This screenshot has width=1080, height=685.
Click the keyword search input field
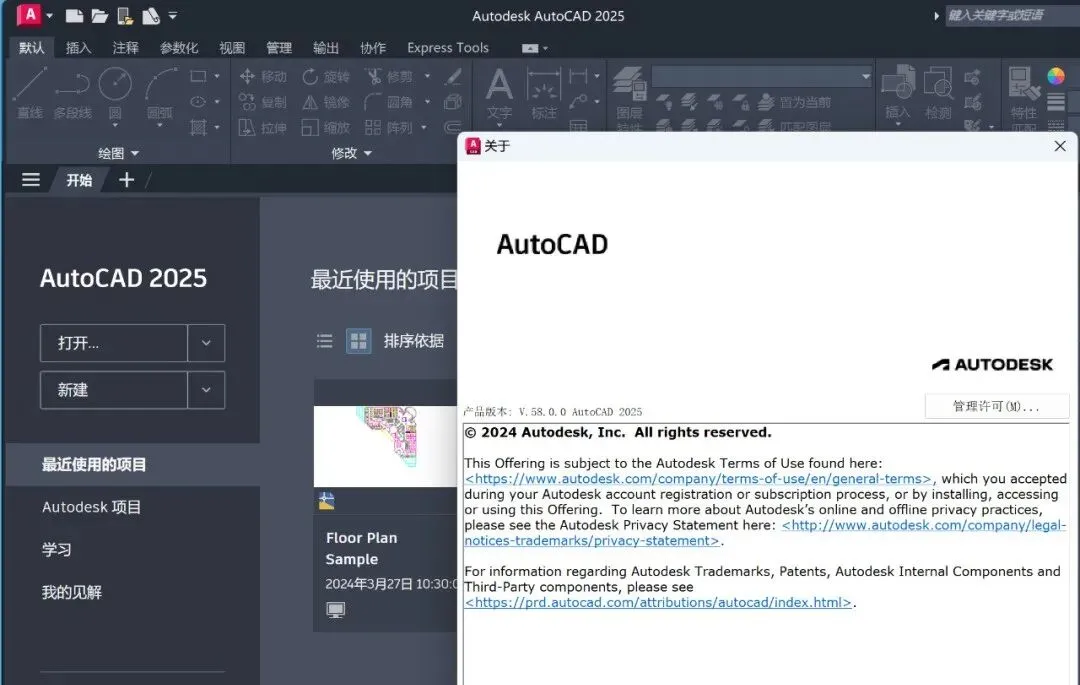click(1011, 15)
